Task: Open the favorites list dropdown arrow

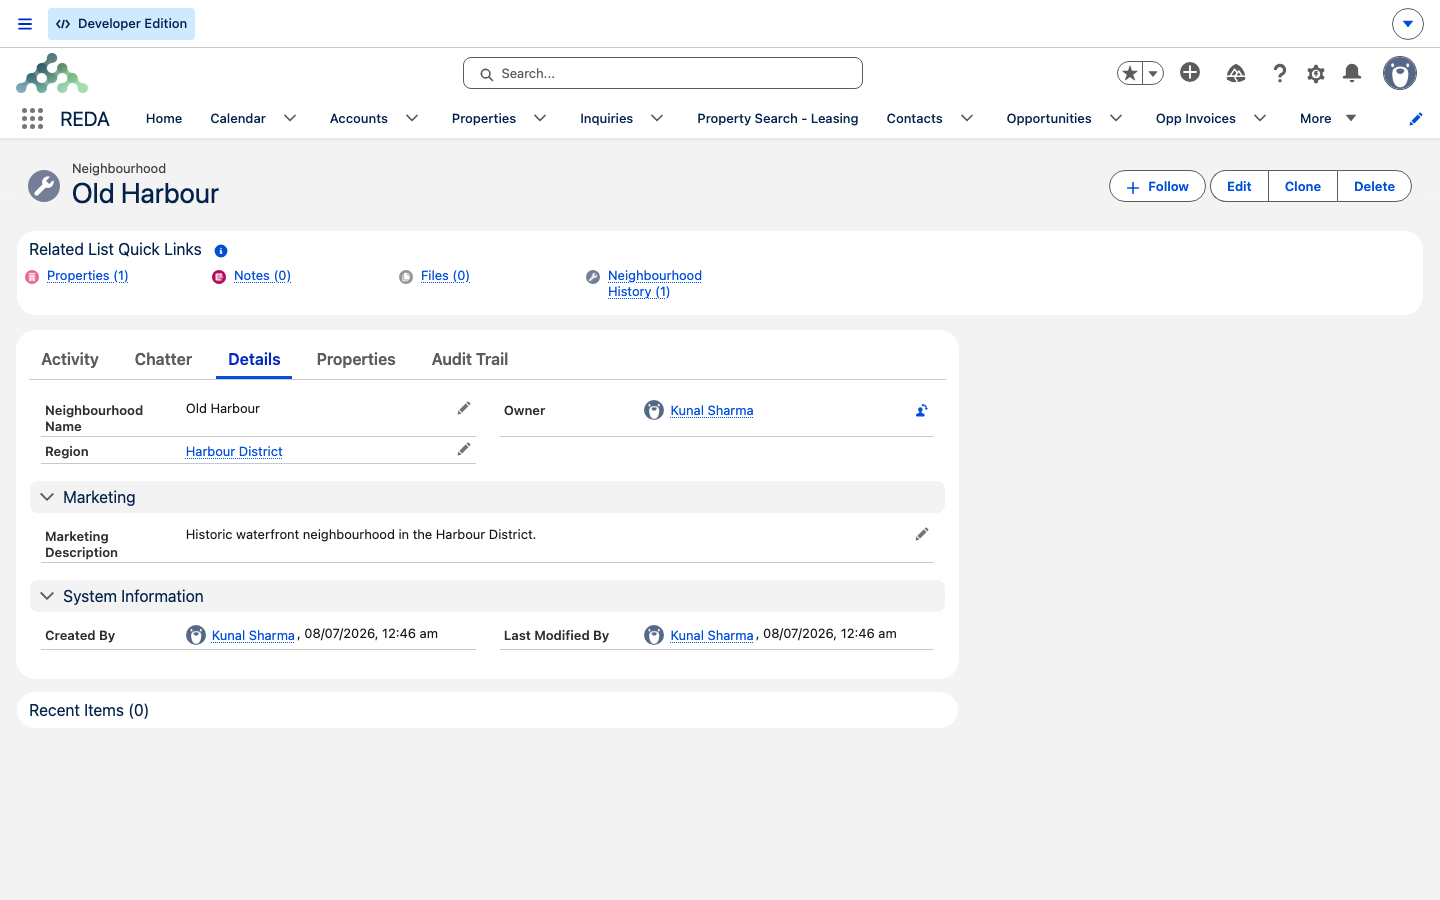Action: [1153, 73]
